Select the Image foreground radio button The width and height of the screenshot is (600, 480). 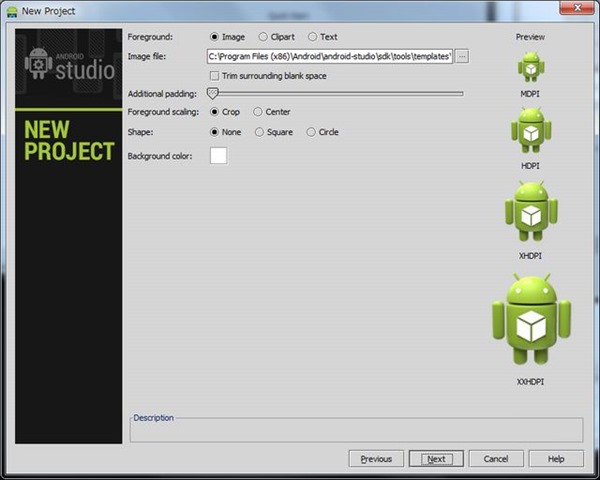click(x=214, y=37)
